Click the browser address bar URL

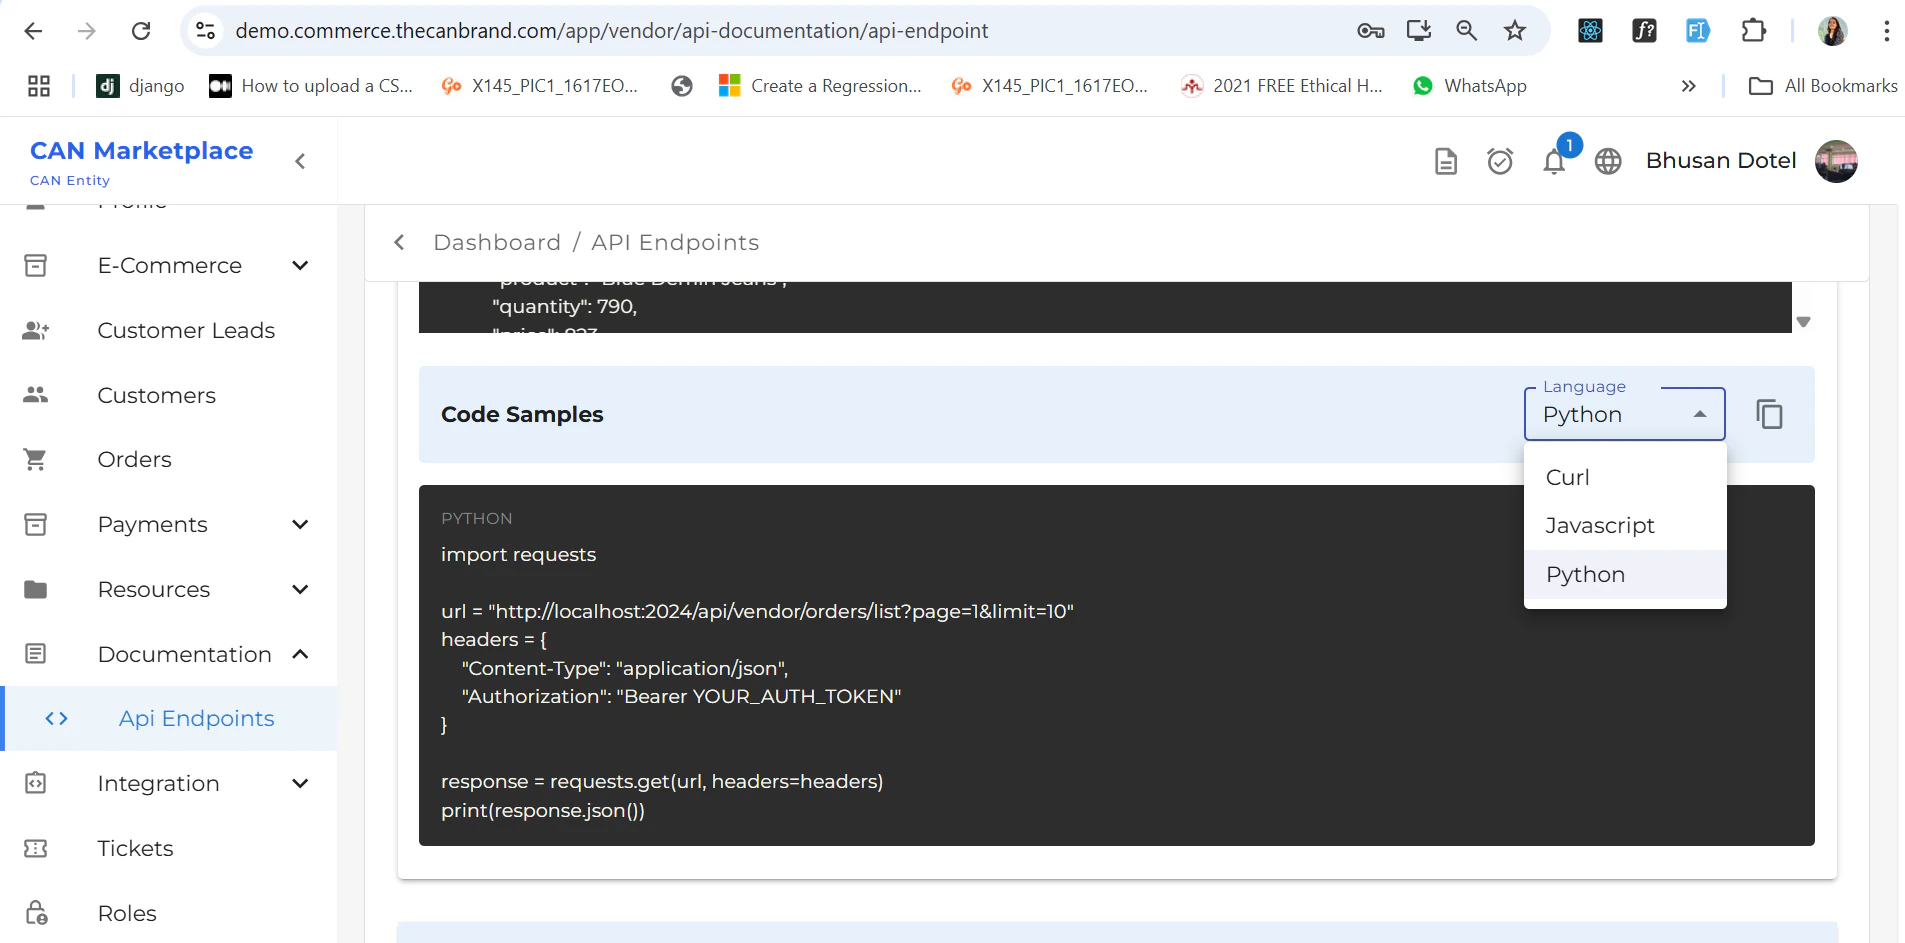[x=611, y=31]
